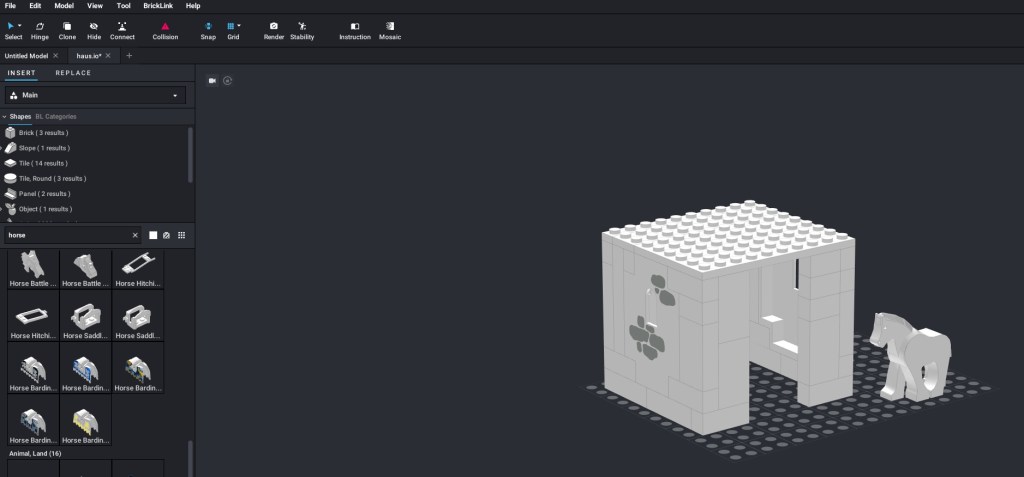Toggle the Collision detection warning
Screen dimensions: 1024x477
pyautogui.click(x=165, y=30)
